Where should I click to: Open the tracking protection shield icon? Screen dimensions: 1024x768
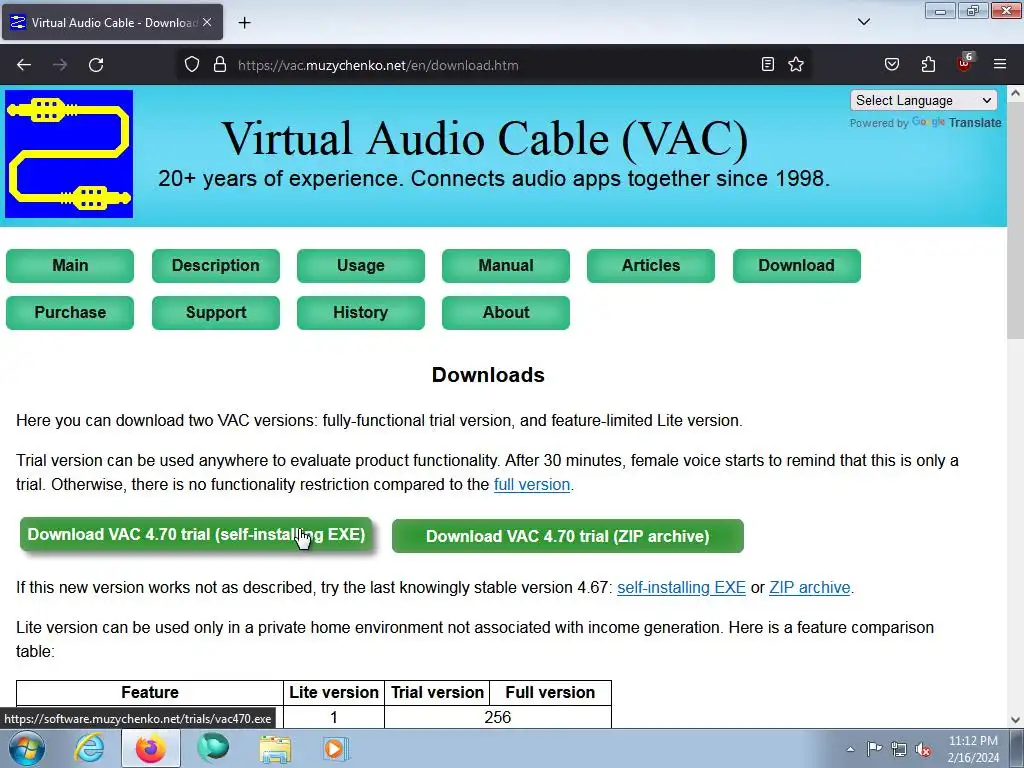(191, 65)
